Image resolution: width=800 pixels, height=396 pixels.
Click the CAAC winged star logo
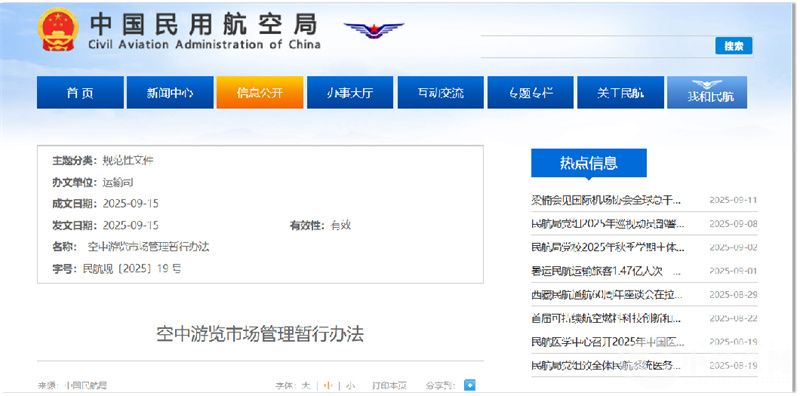(374, 30)
